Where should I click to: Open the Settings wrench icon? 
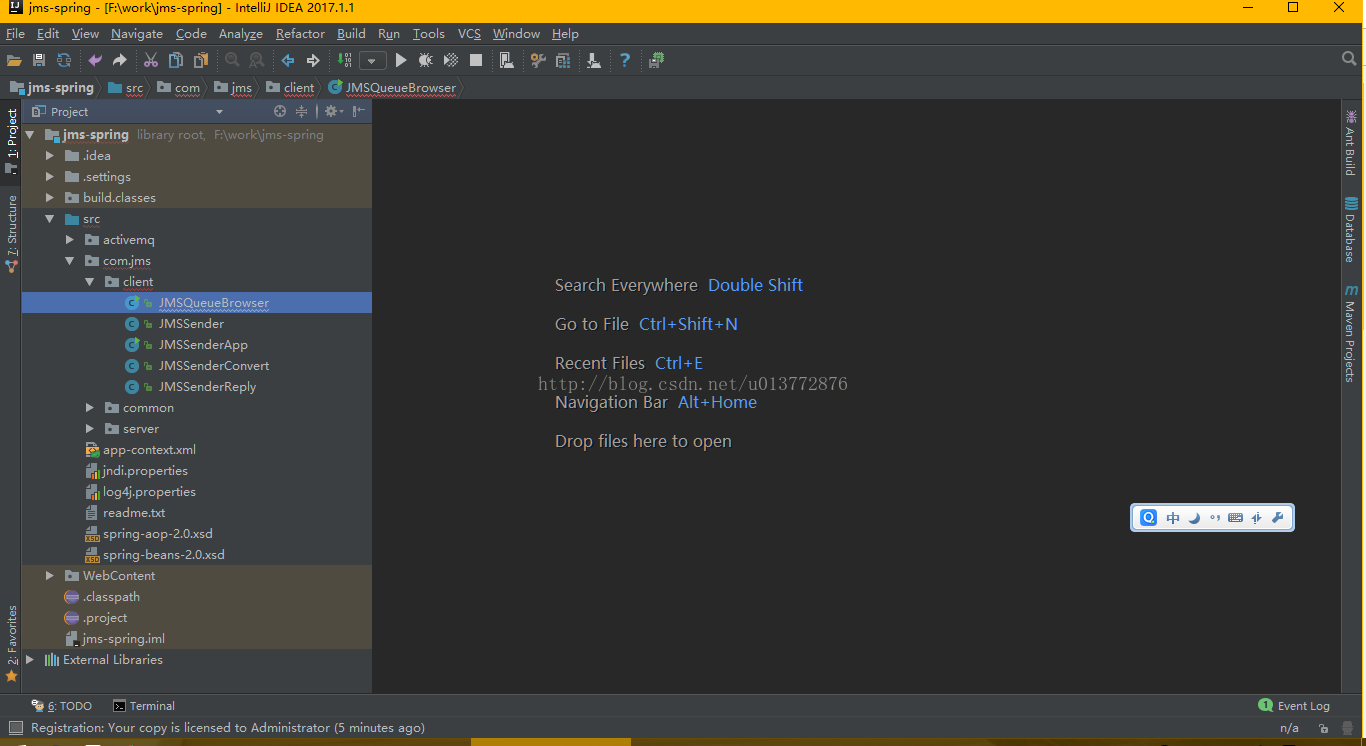[538, 60]
